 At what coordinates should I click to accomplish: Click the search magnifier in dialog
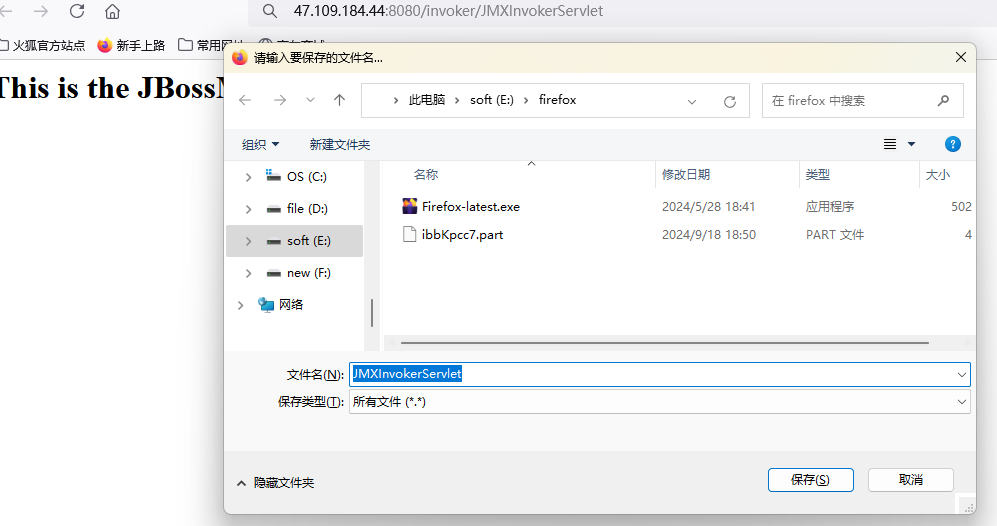[944, 100]
